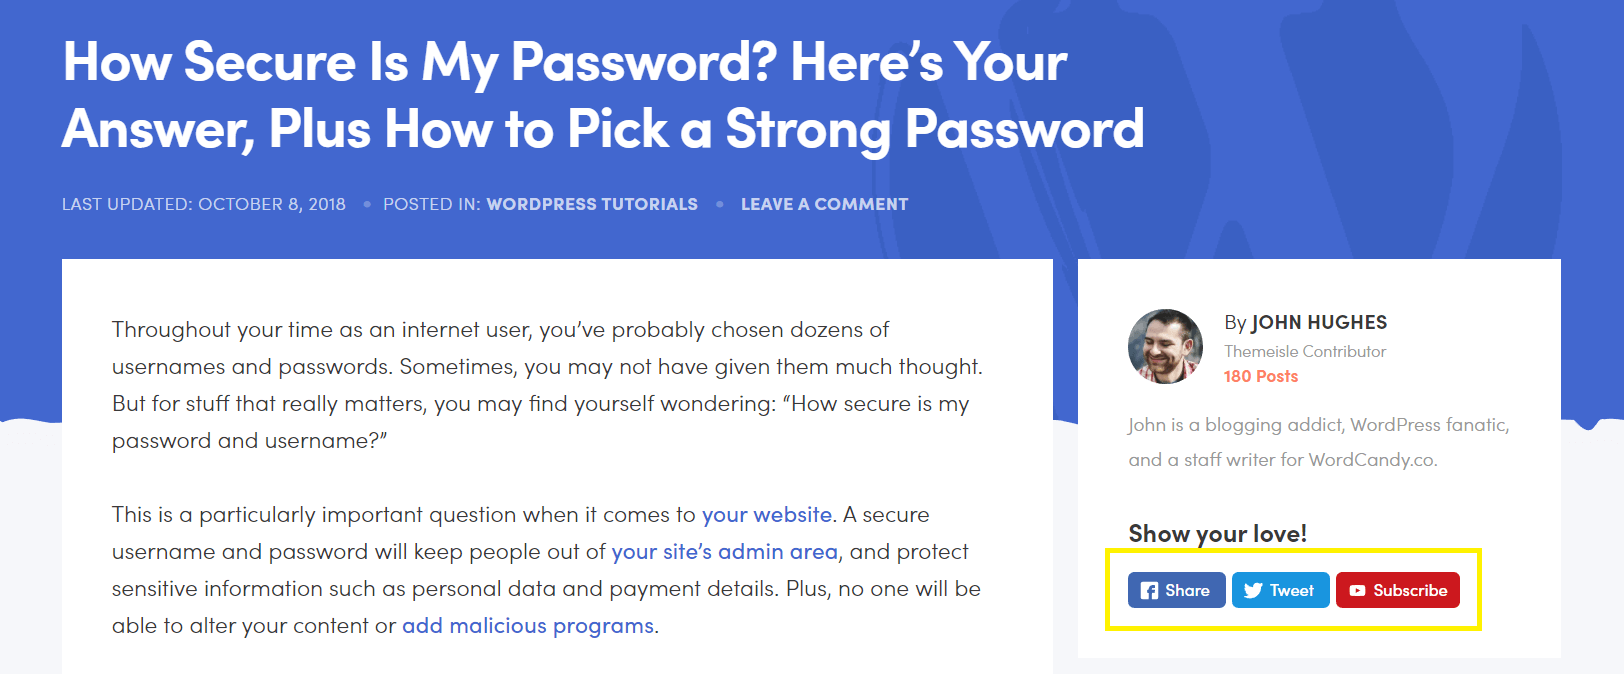Click author name John Hughes
This screenshot has width=1624, height=674.
click(1319, 322)
